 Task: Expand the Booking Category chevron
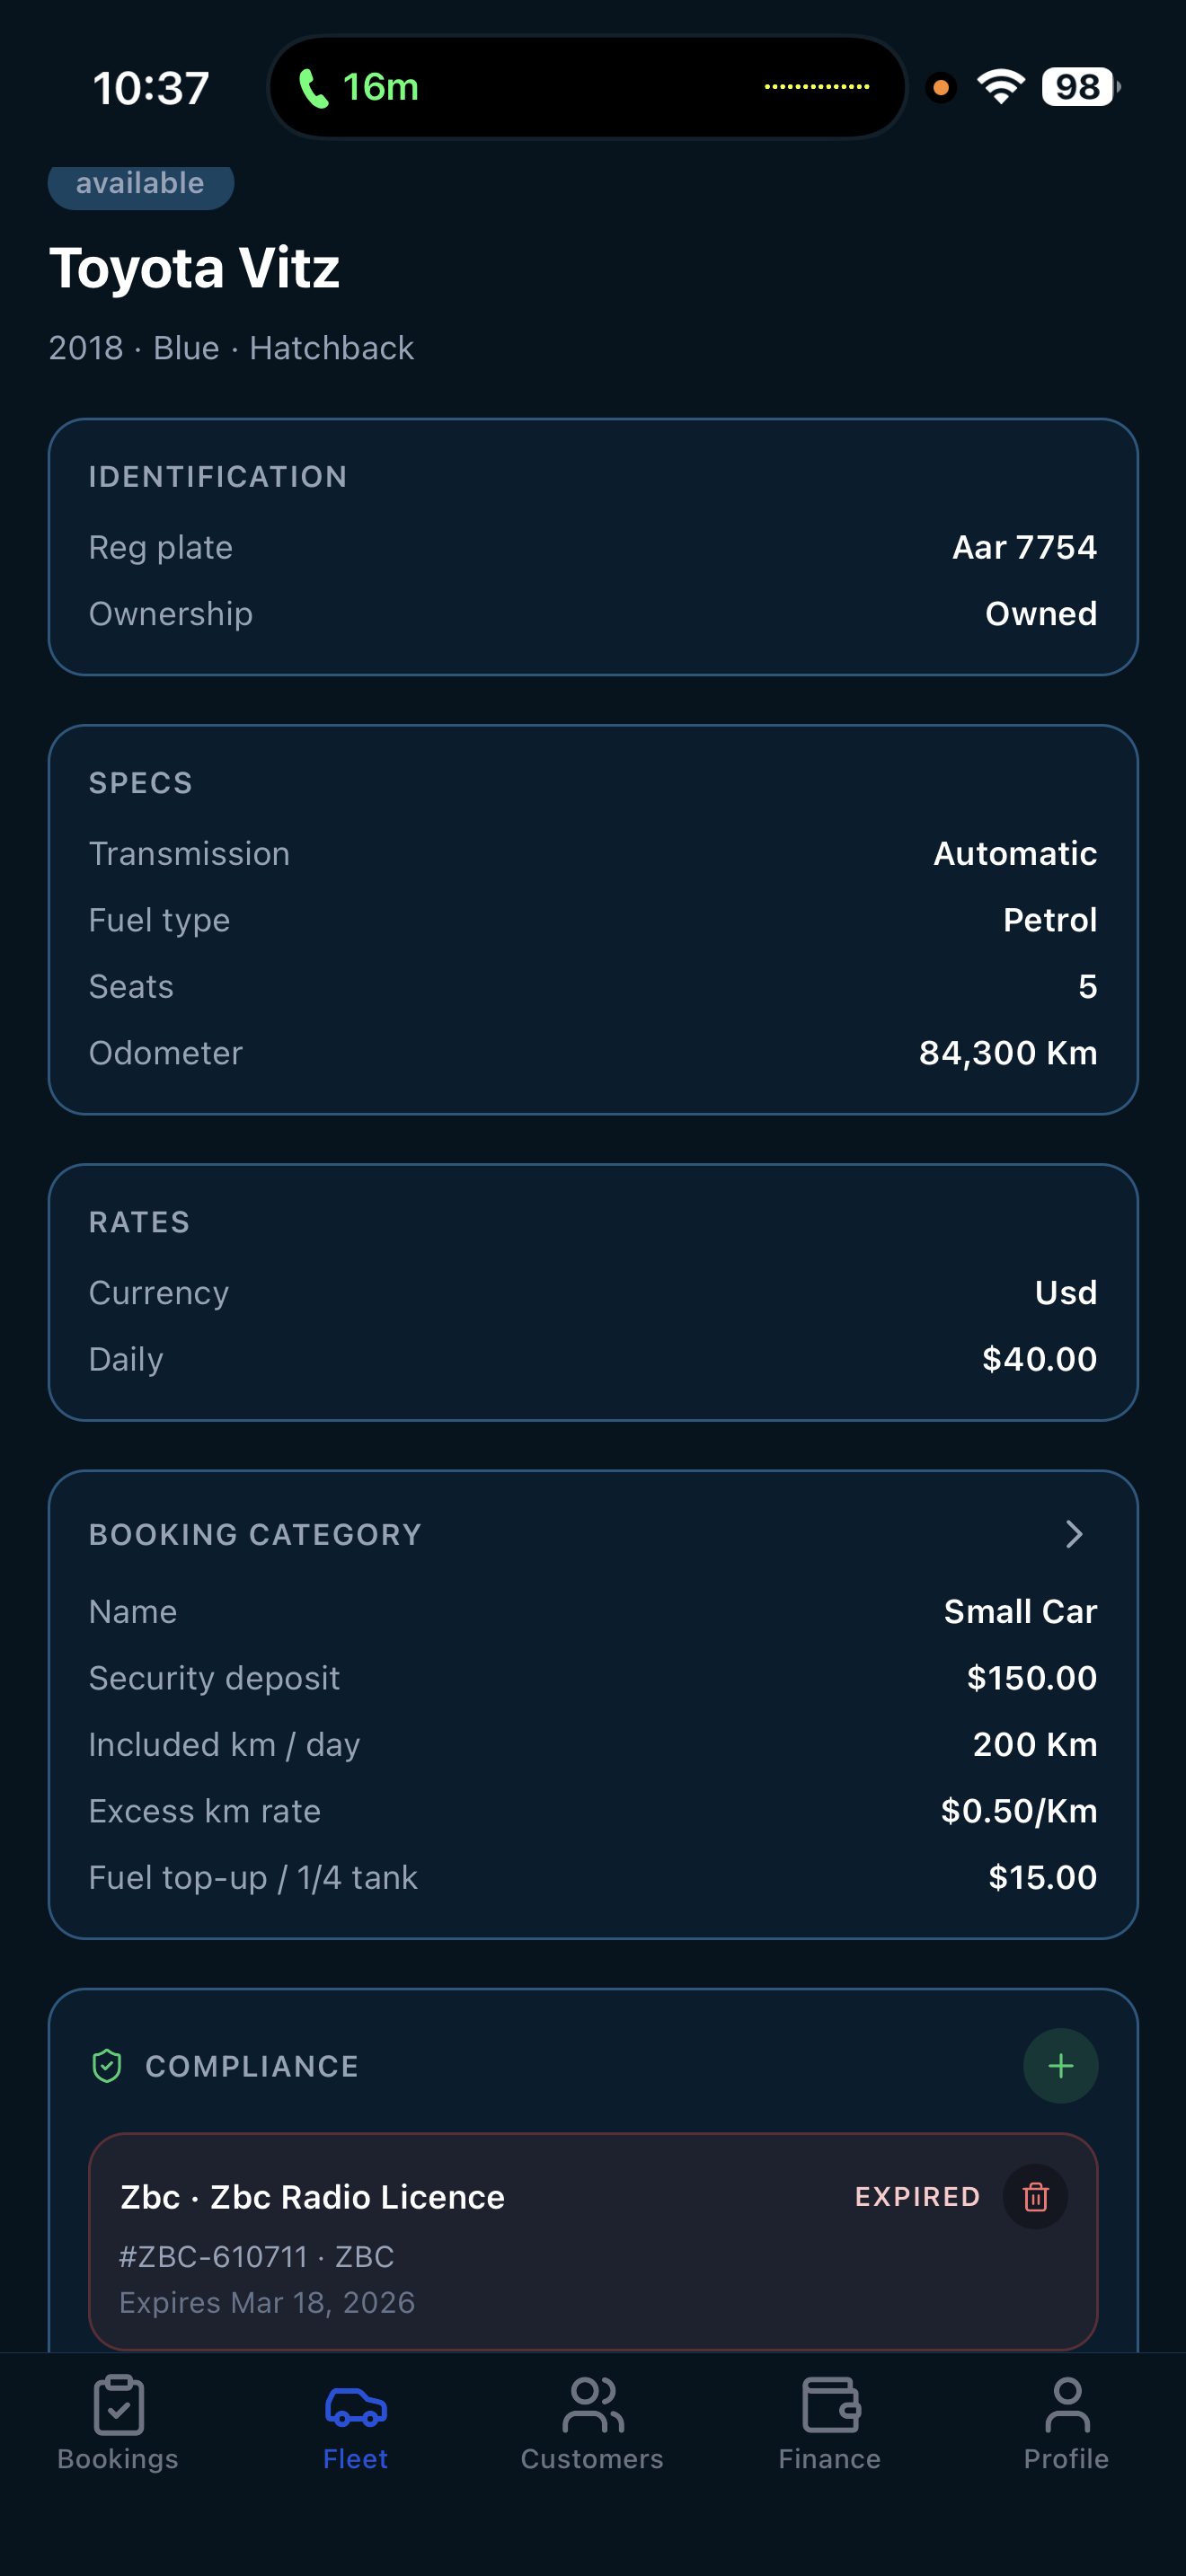click(x=1074, y=1534)
